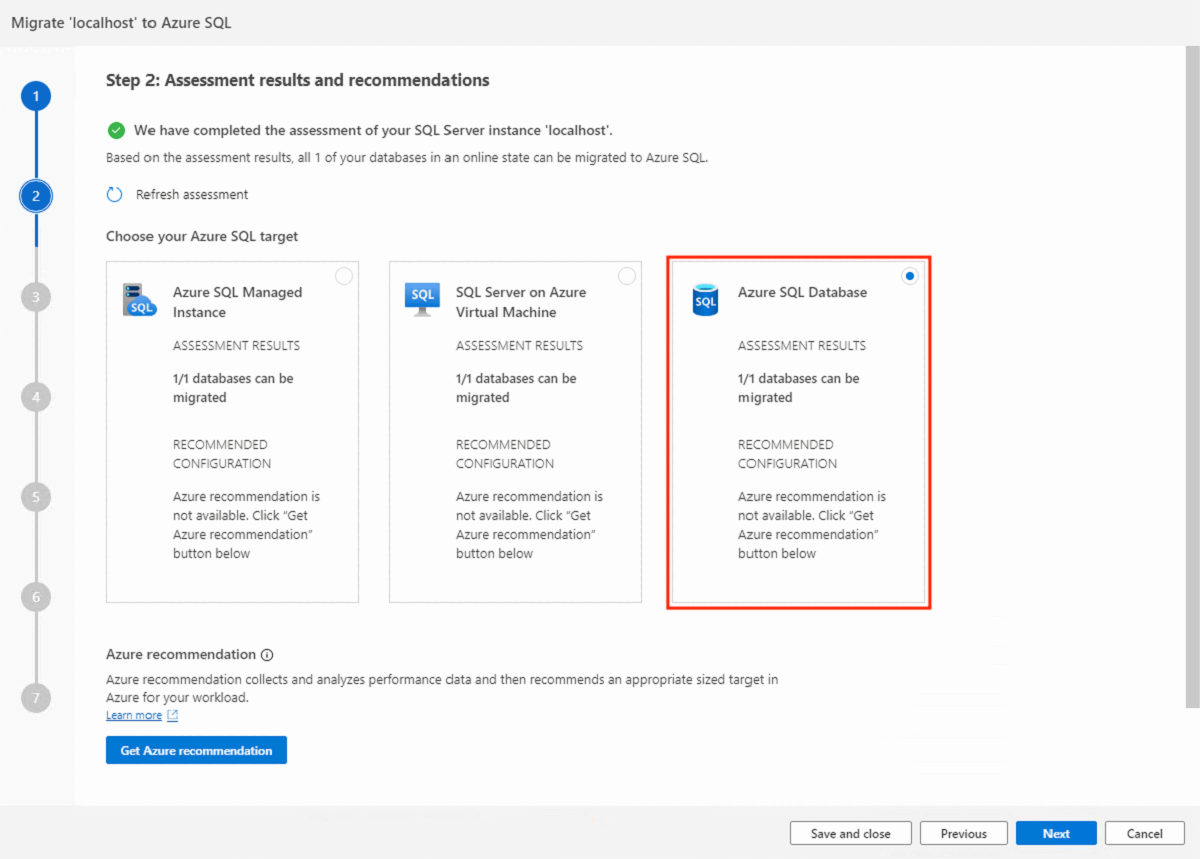Click the Azure recommendation section heading
This screenshot has width=1200, height=859.
tap(181, 655)
